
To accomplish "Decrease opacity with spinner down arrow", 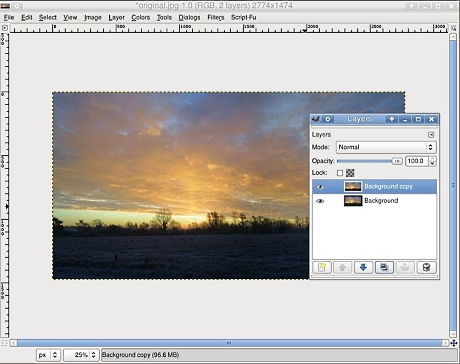I will click(432, 164).
